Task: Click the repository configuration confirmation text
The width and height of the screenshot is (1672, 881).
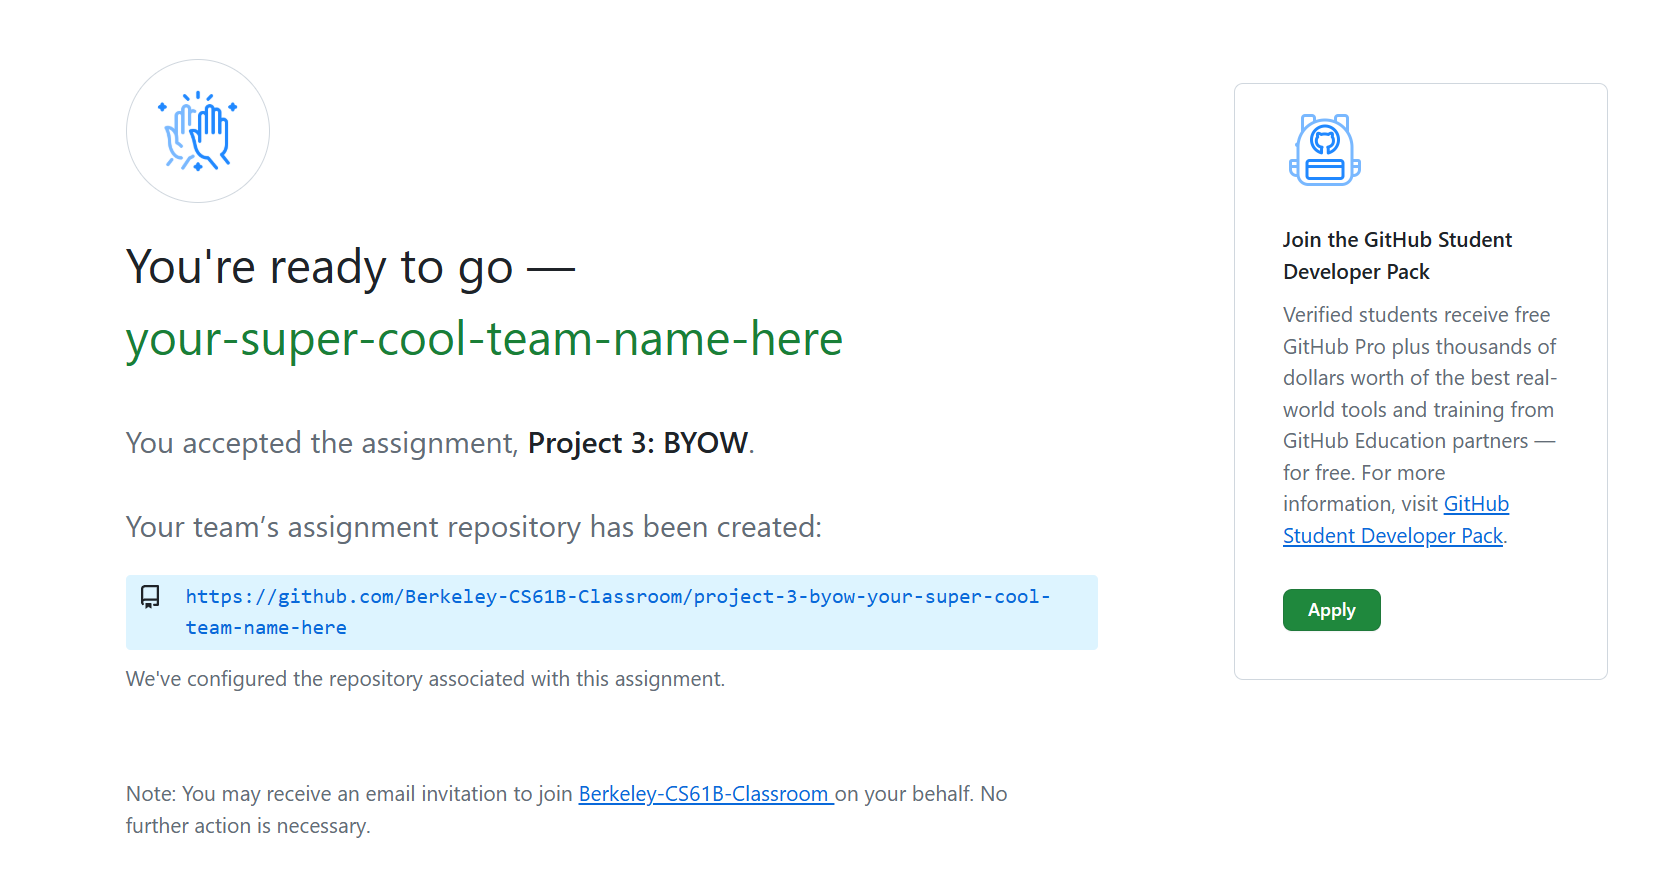Action: [425, 678]
